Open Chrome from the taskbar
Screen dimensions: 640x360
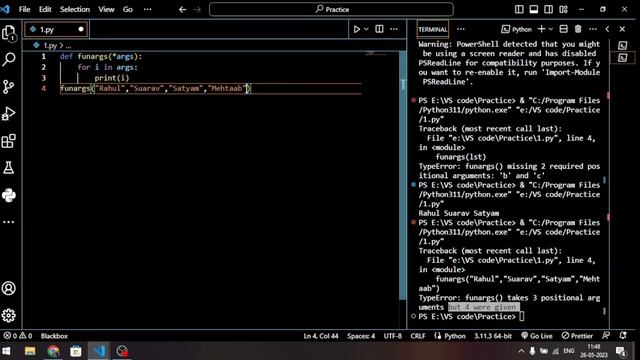coord(53,351)
